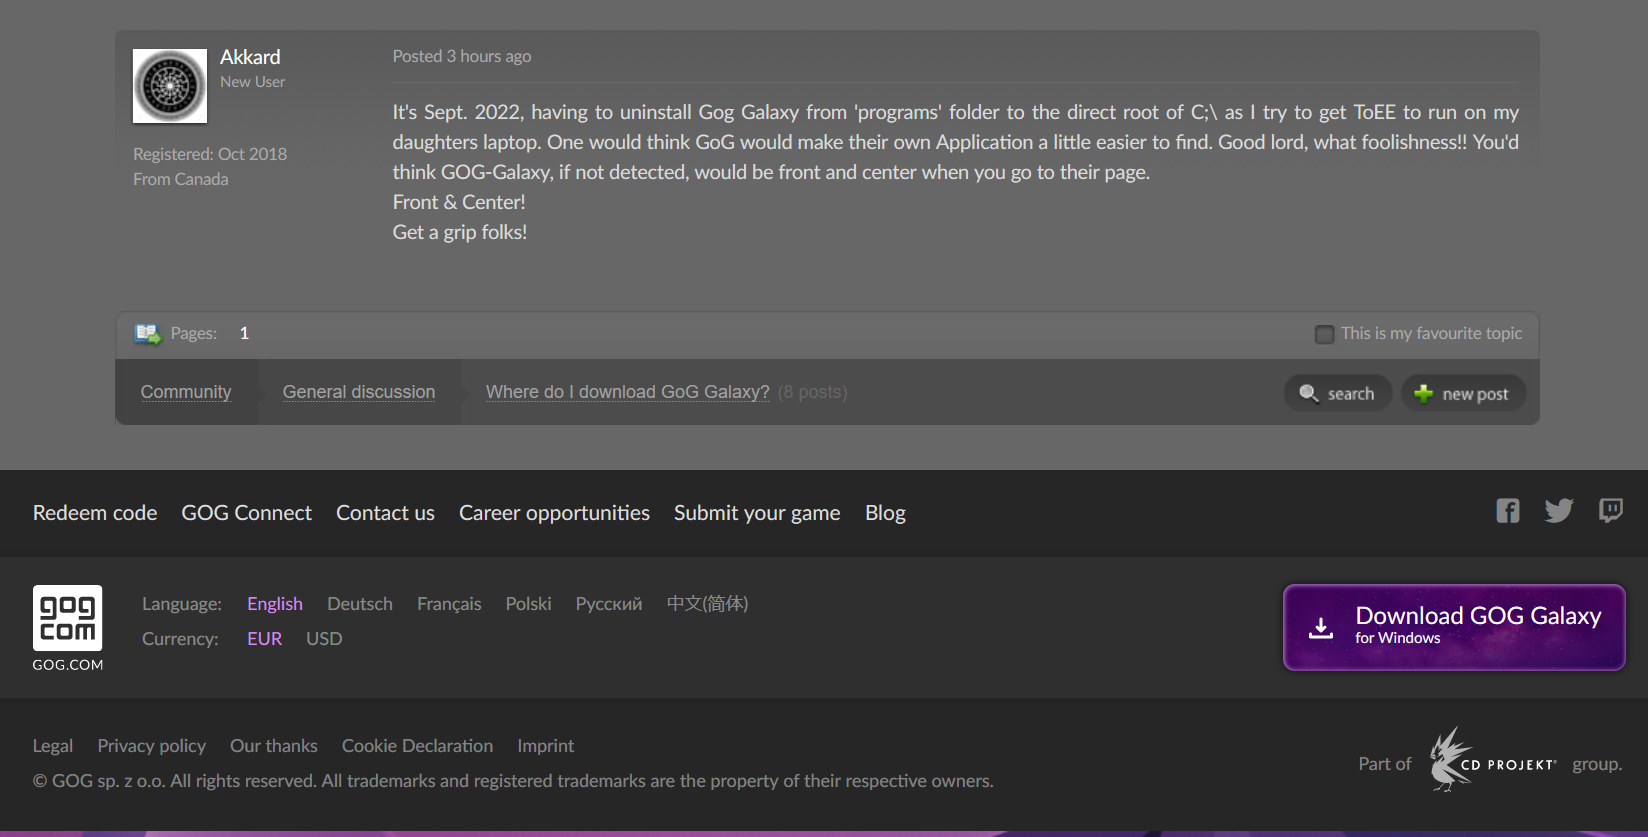This screenshot has width=1648, height=837.
Task: Select English language
Action: click(x=275, y=604)
